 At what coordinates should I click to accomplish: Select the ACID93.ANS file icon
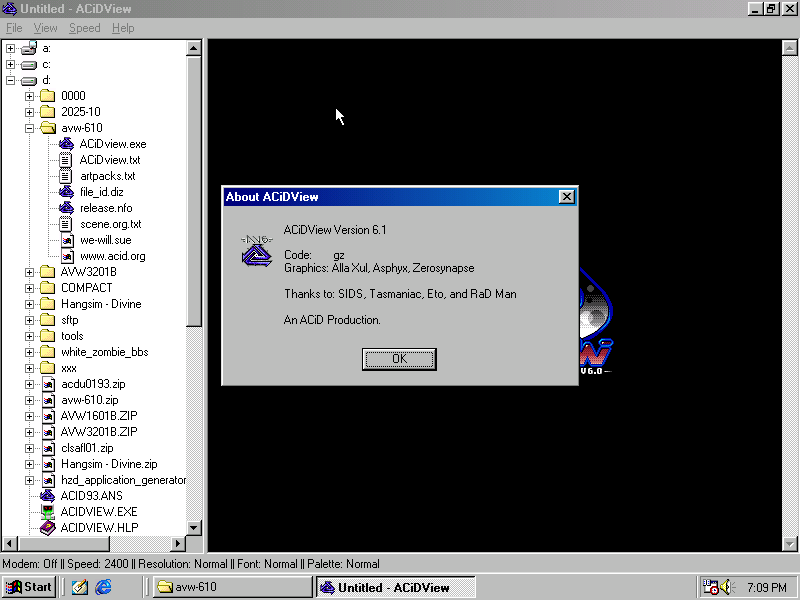pos(47,496)
